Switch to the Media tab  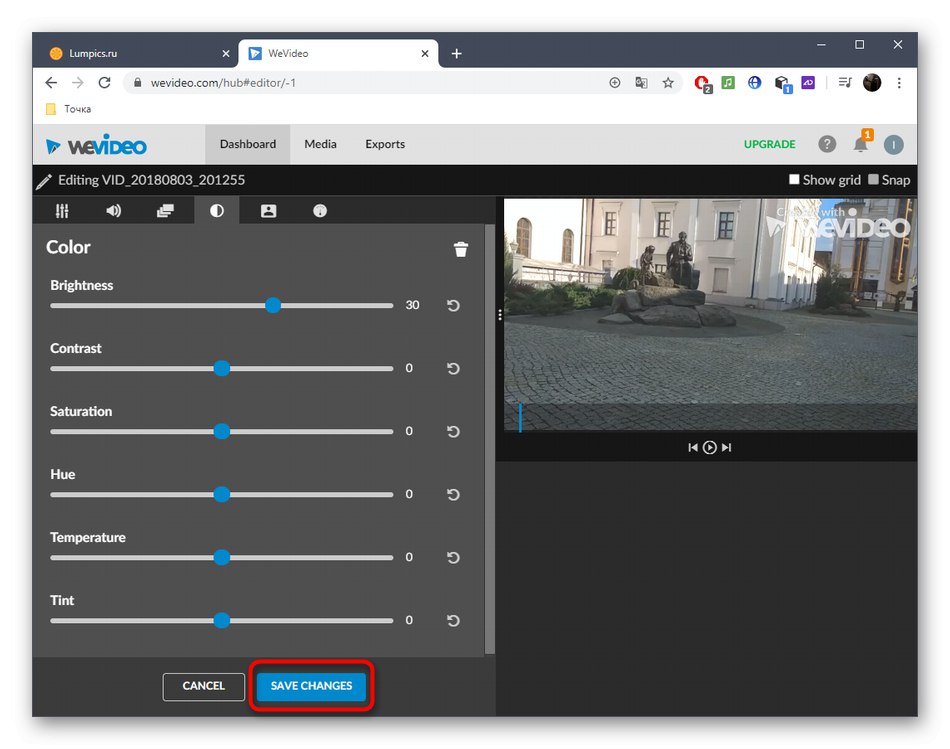[x=320, y=144]
